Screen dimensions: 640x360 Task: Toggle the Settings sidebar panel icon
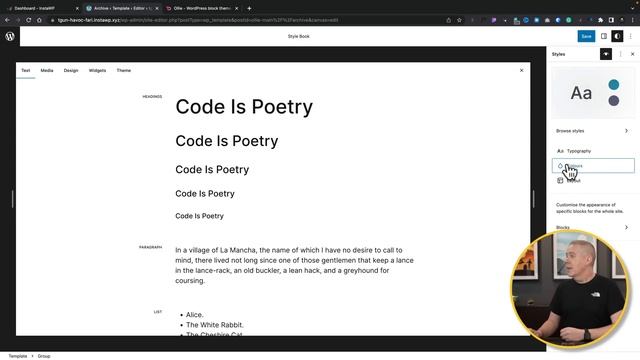[604, 36]
